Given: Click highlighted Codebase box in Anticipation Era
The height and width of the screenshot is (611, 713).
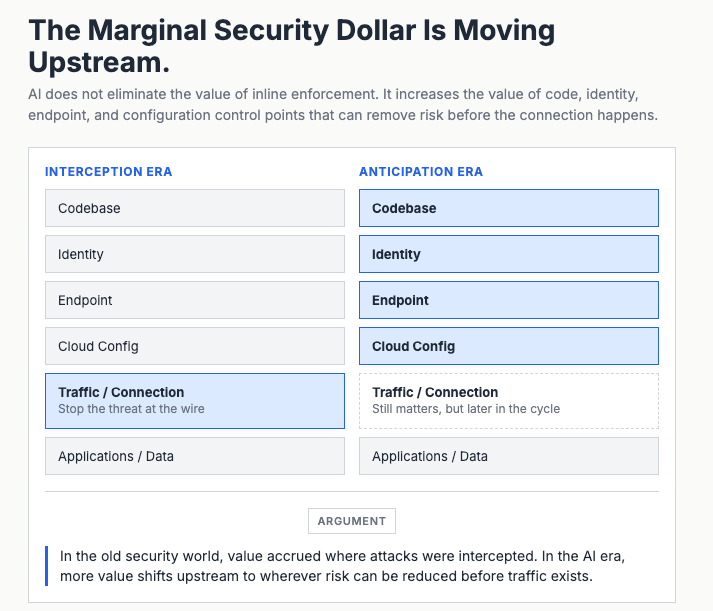Looking at the screenshot, I should (x=509, y=208).
